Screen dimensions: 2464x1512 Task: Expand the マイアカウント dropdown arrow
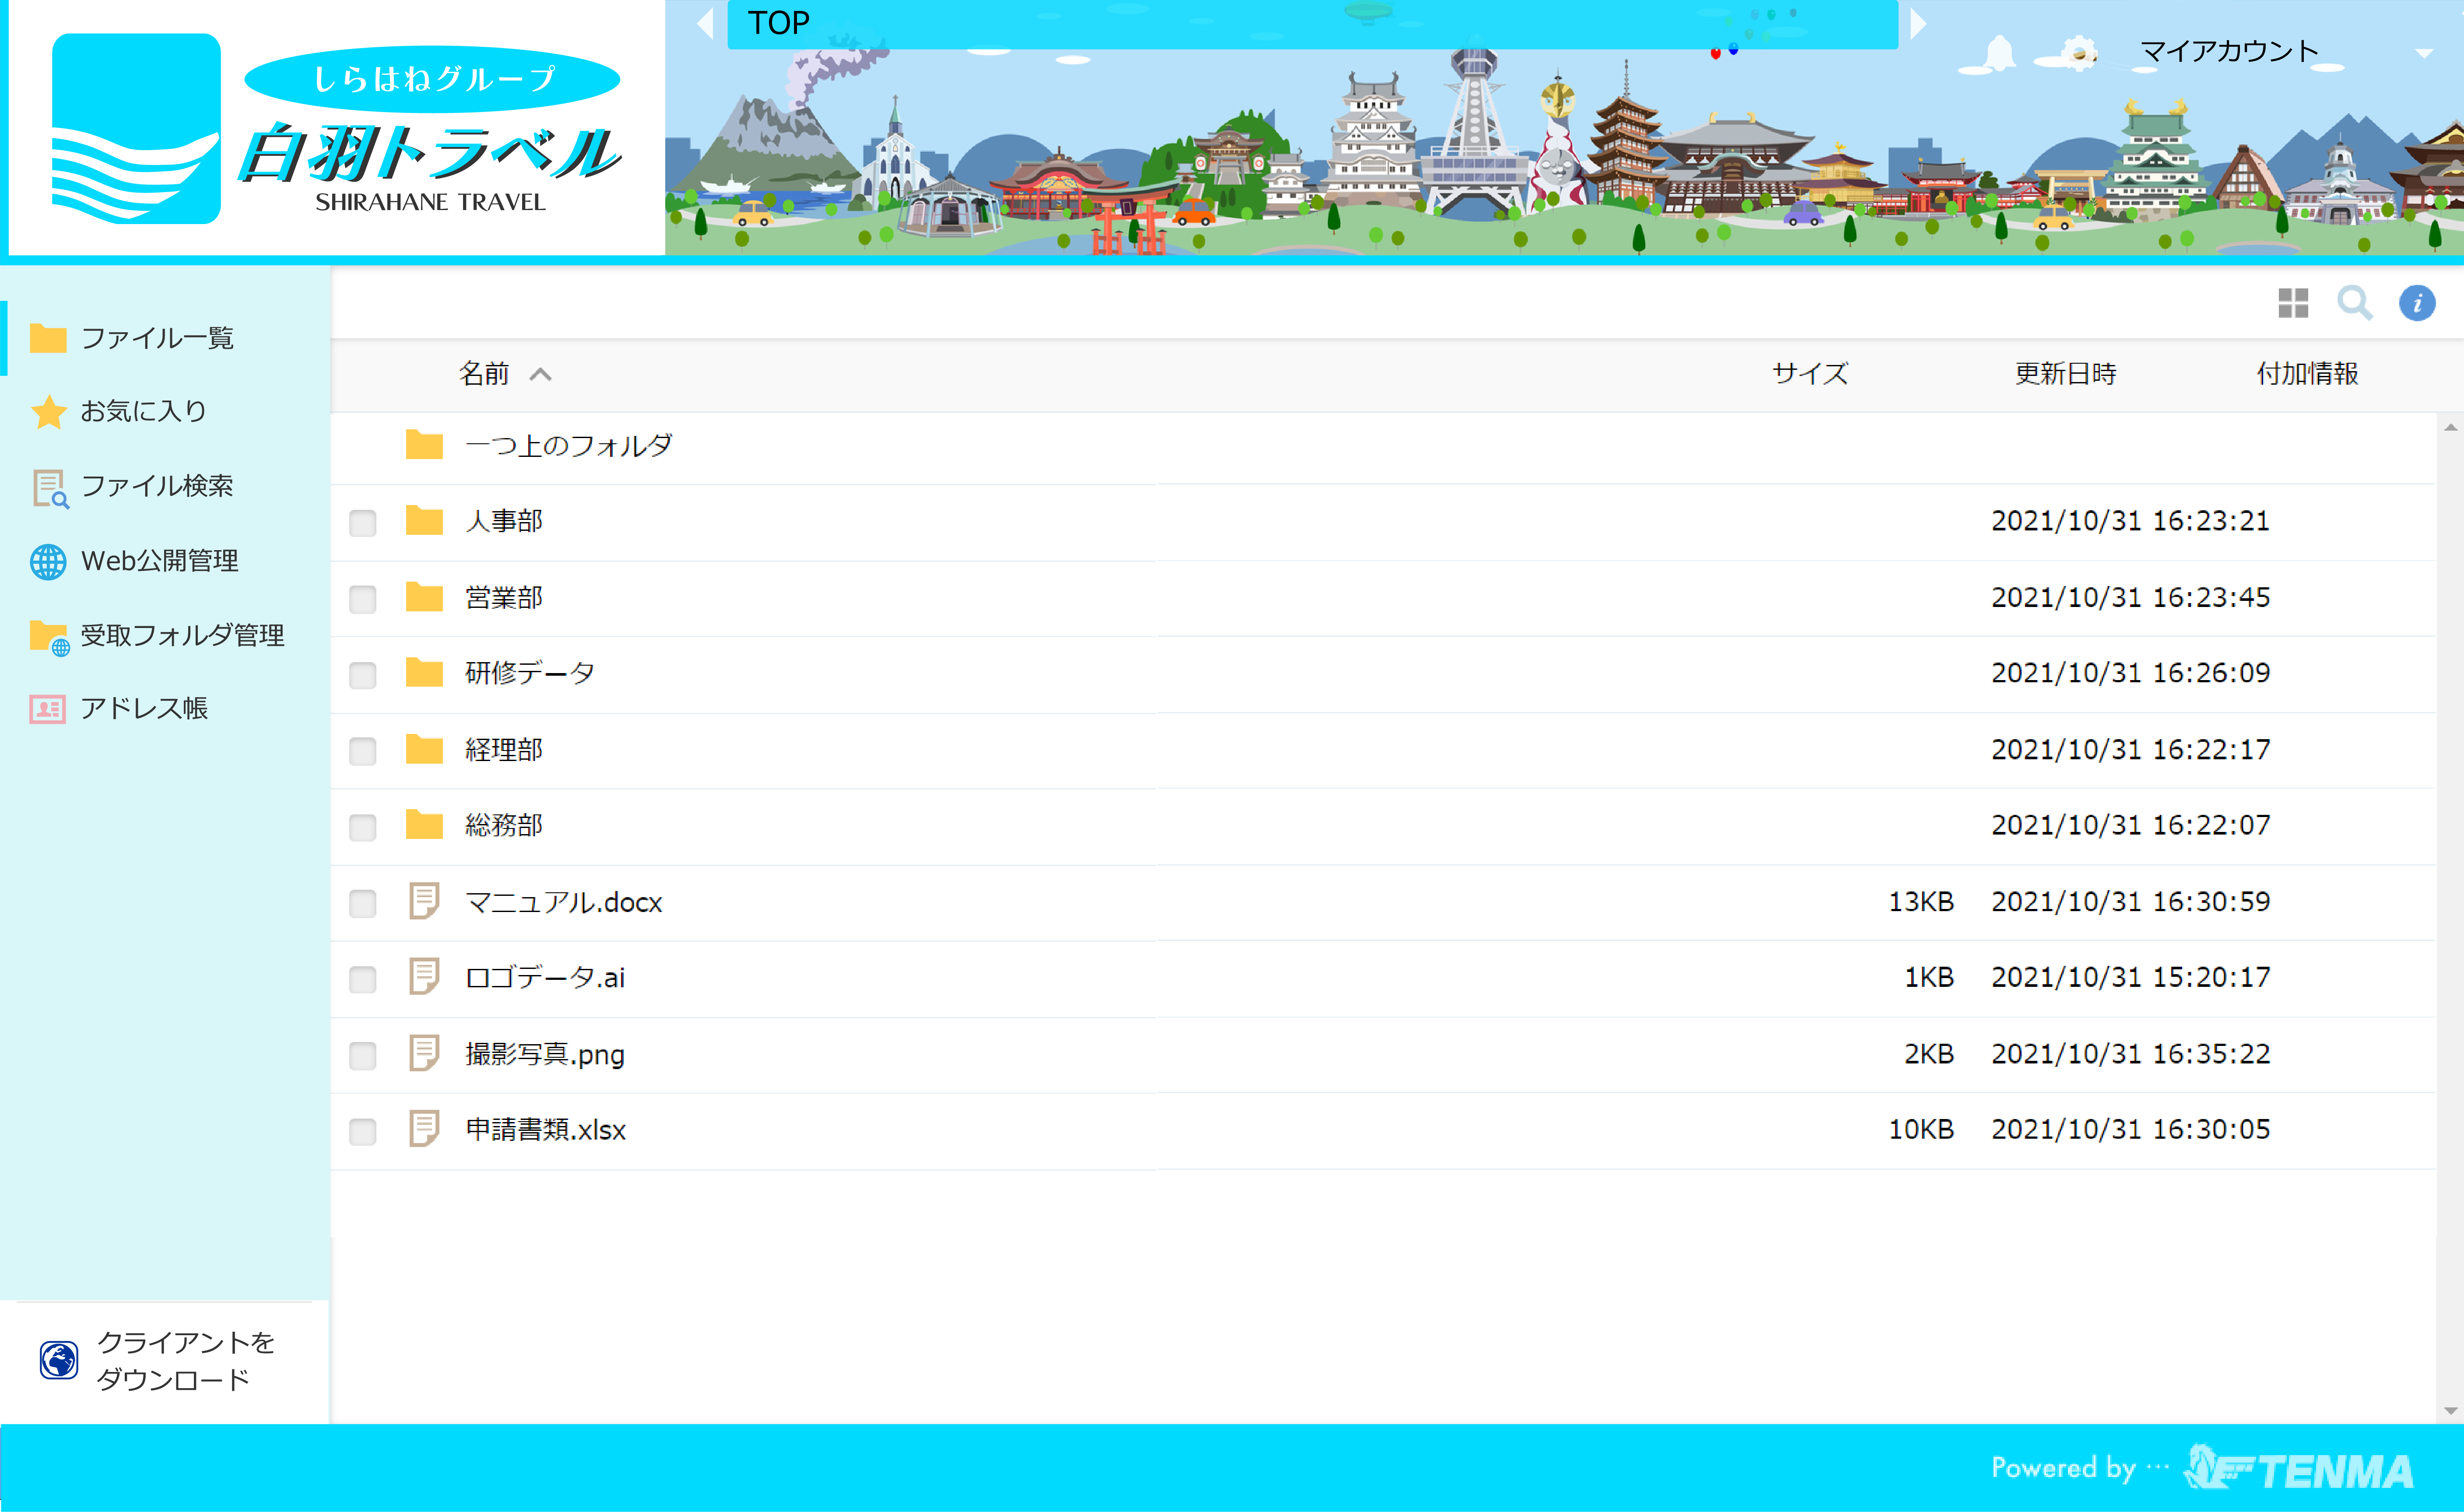click(x=2424, y=53)
